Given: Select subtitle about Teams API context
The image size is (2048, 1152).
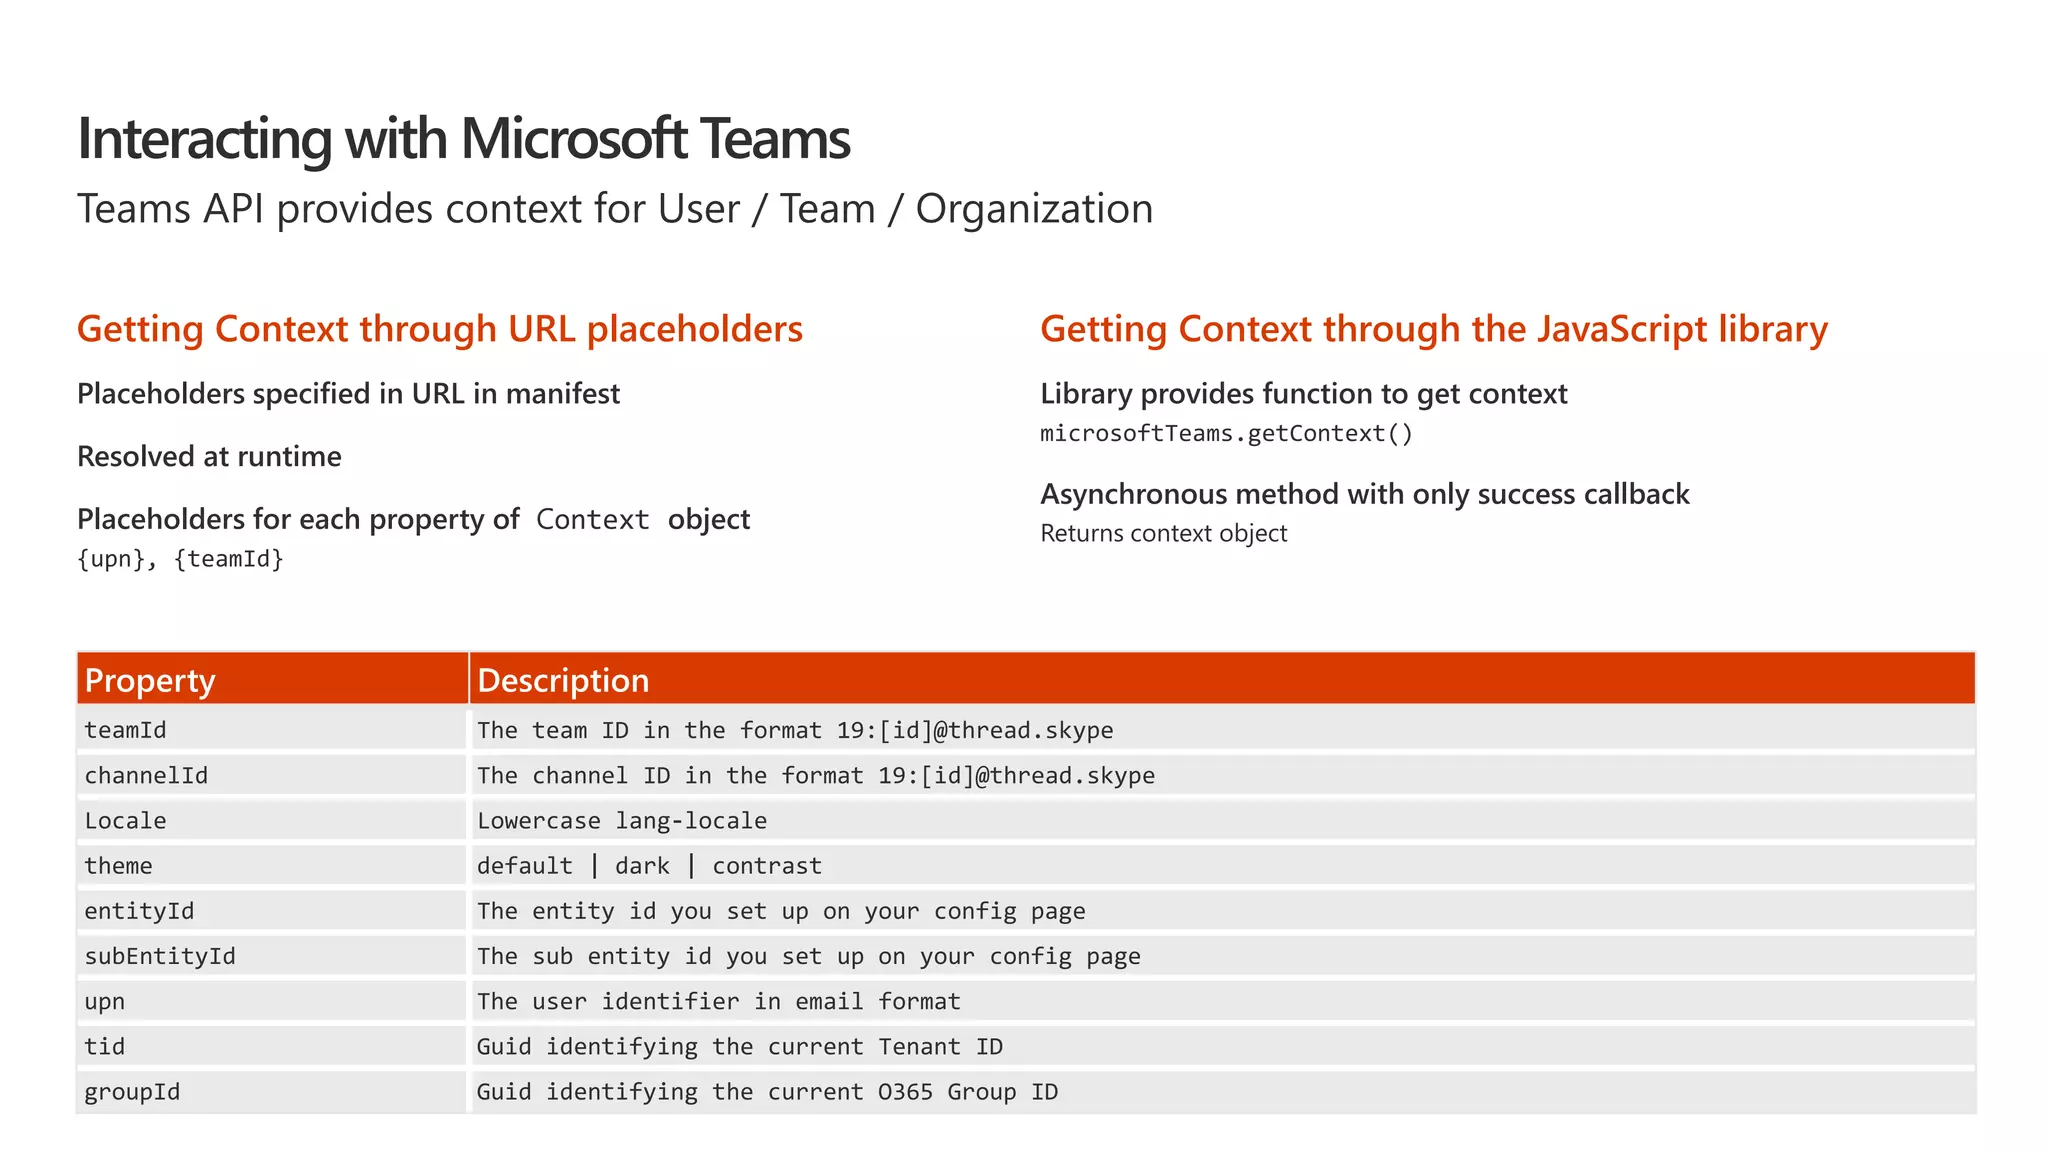Looking at the screenshot, I should tap(615, 209).
